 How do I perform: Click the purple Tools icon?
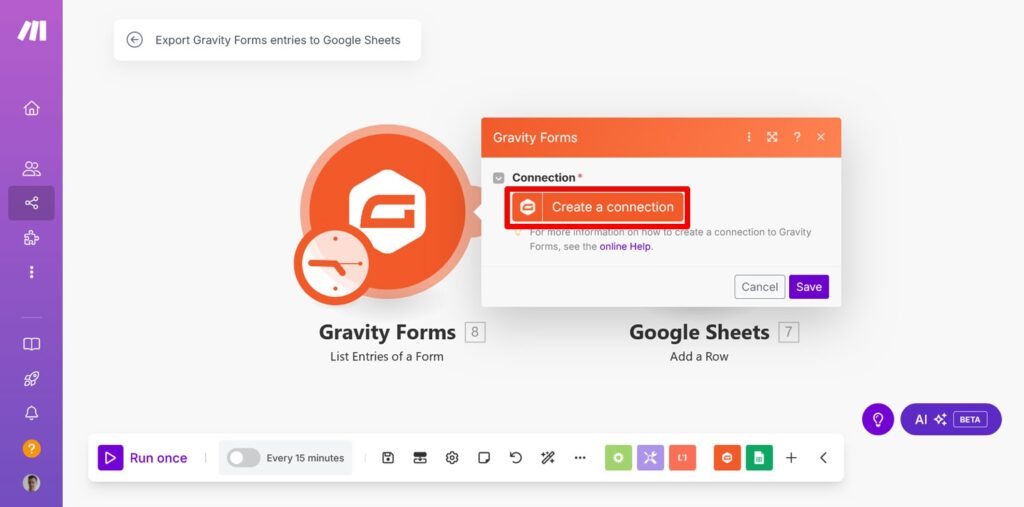(650, 458)
